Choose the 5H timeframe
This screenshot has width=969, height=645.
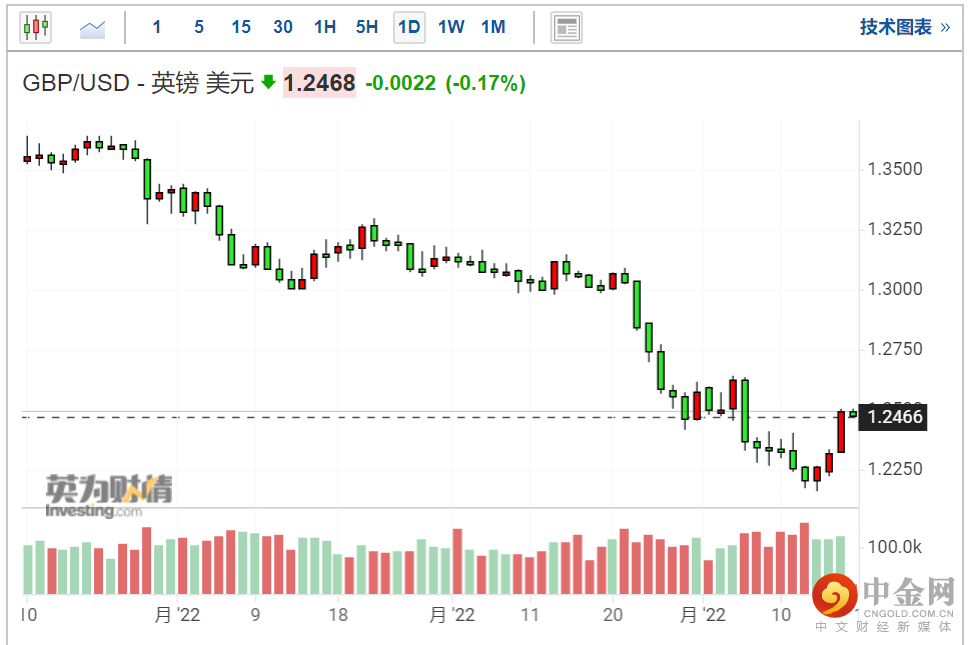click(367, 27)
